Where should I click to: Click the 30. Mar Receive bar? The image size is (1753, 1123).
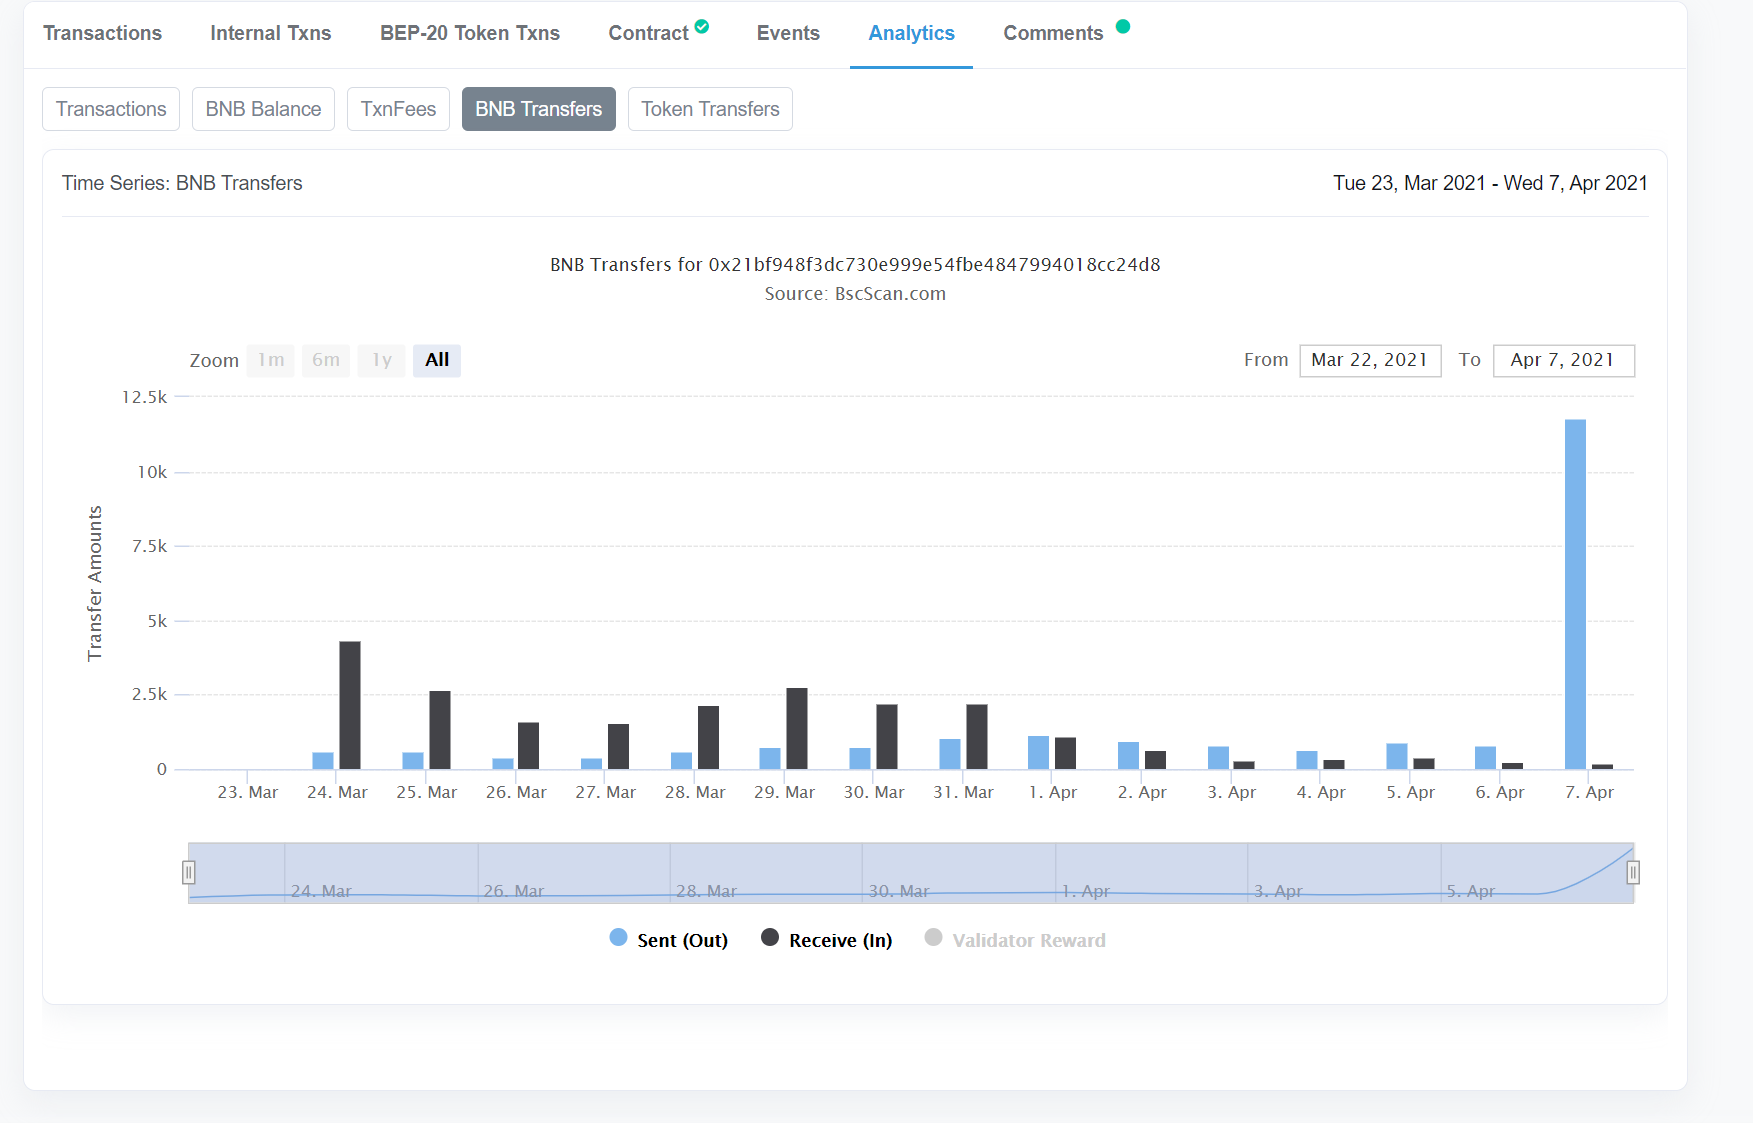tap(887, 737)
